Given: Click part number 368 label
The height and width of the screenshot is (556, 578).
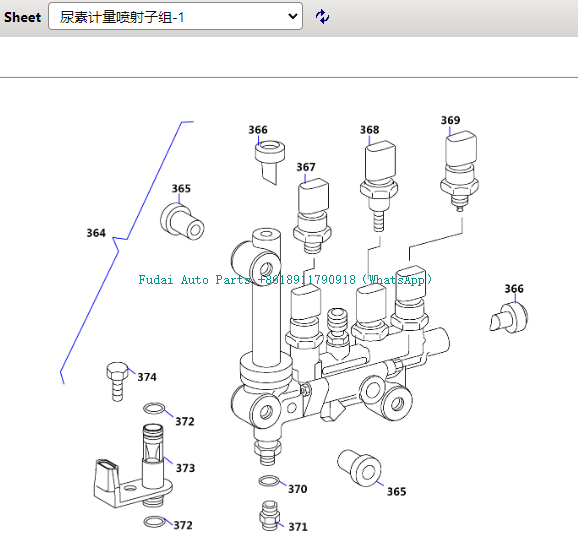Looking at the screenshot, I should point(369,130).
